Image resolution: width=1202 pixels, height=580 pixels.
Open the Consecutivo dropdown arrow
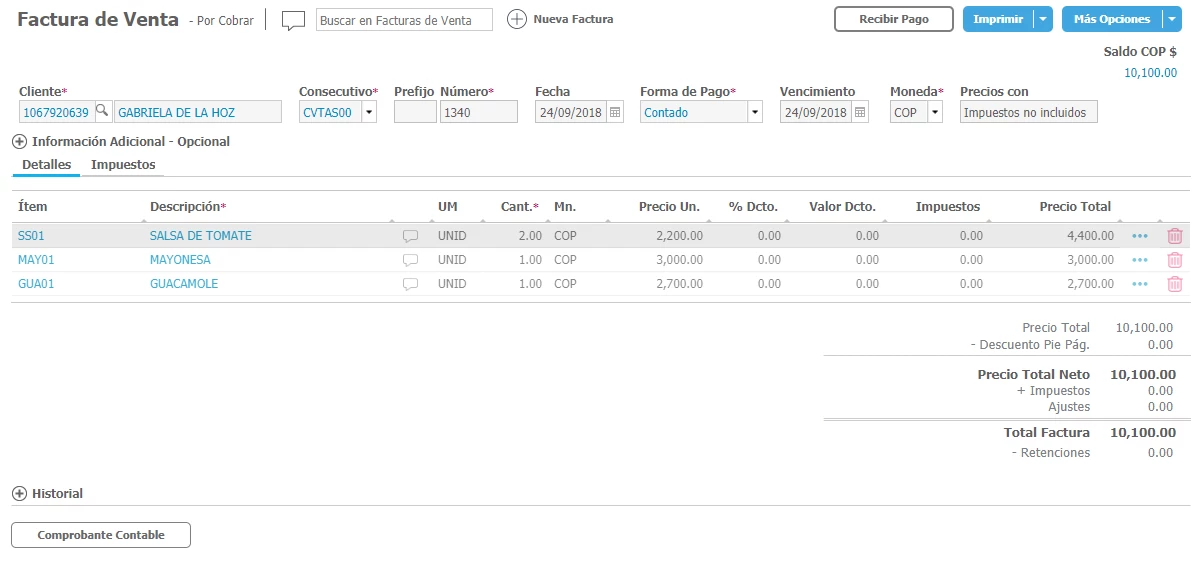(x=369, y=113)
